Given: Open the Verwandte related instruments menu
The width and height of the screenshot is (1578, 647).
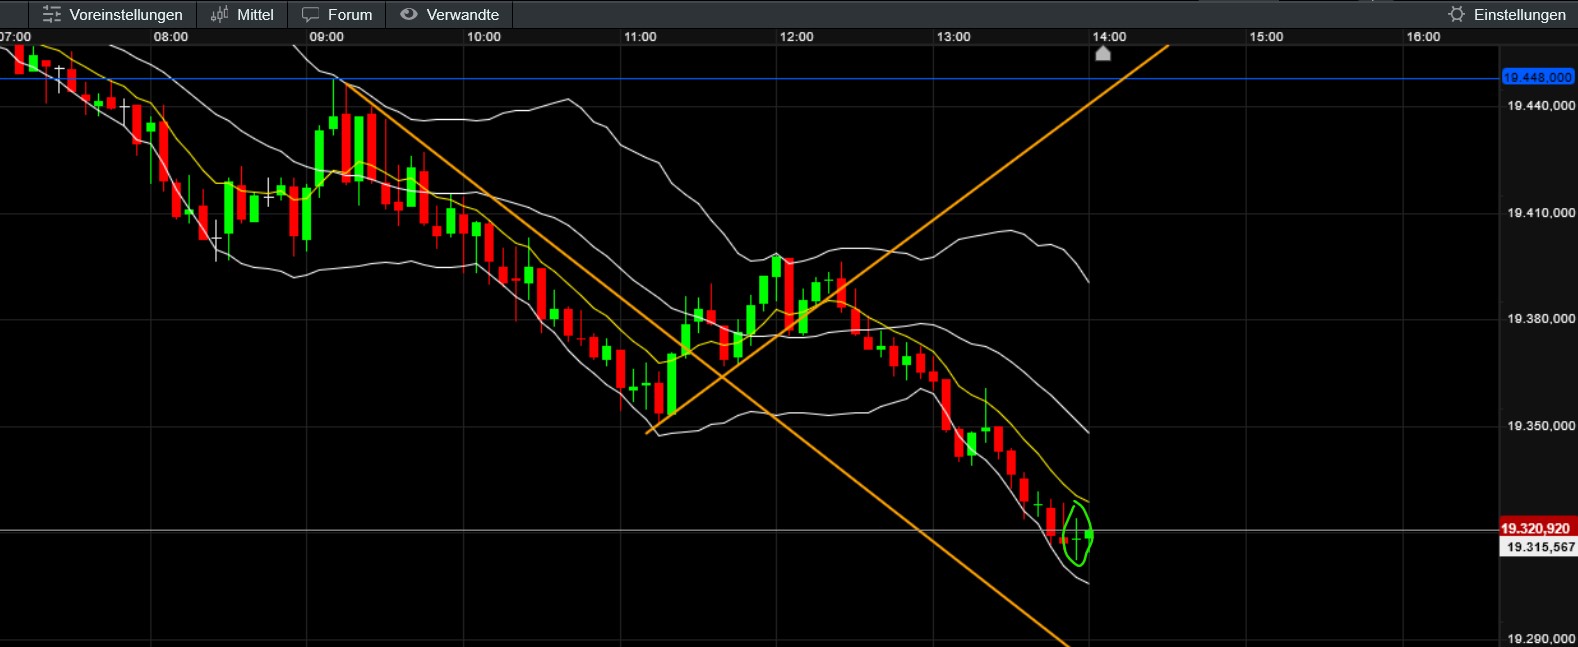Looking at the screenshot, I should [x=449, y=14].
